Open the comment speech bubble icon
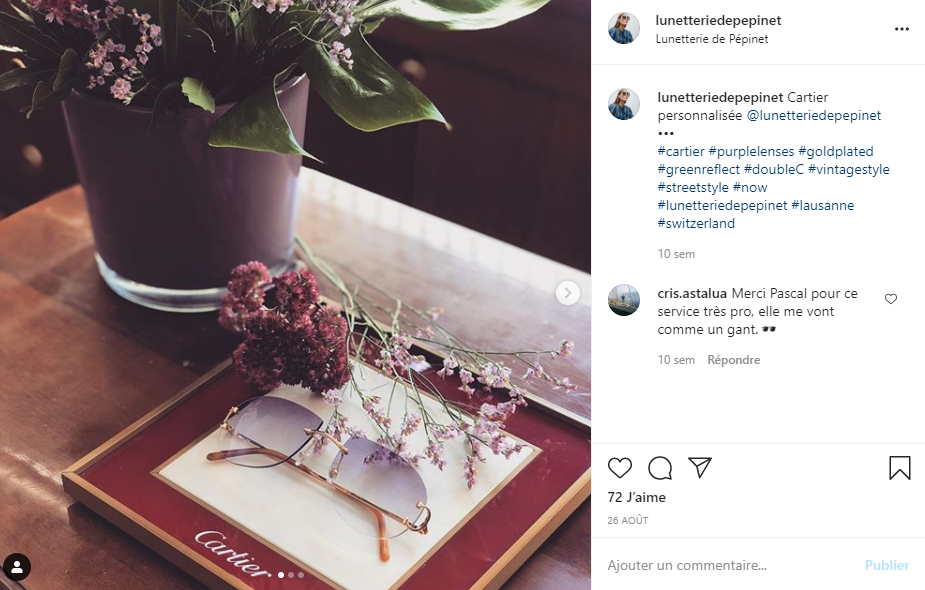 coord(660,468)
